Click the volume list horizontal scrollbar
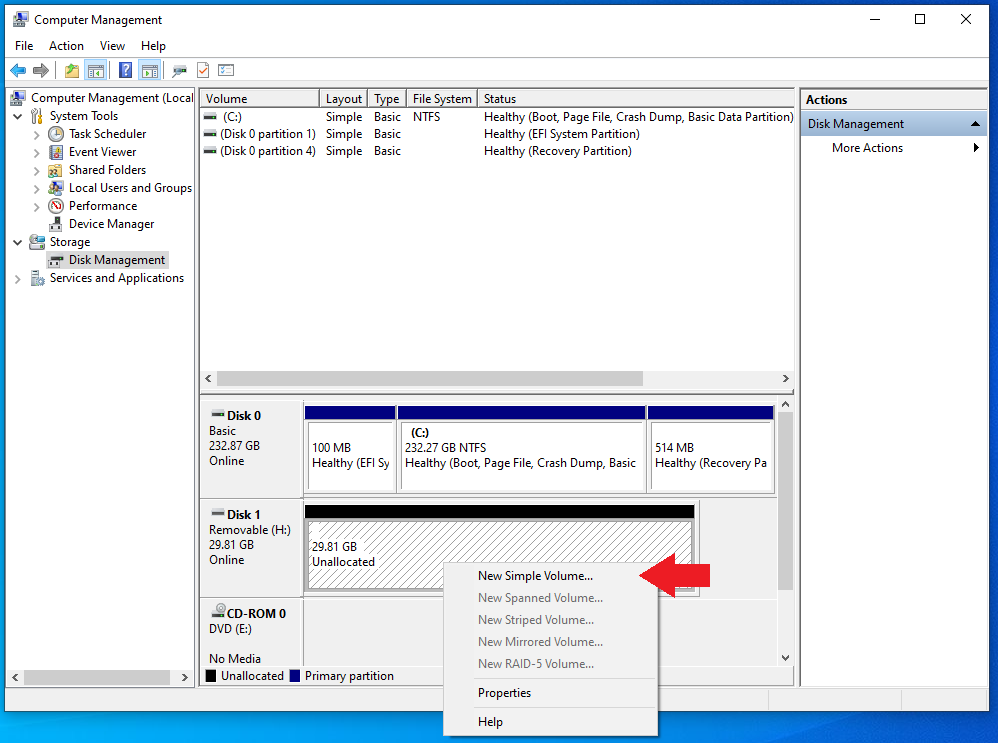Screen dimensions: 998x743 click(x=430, y=379)
